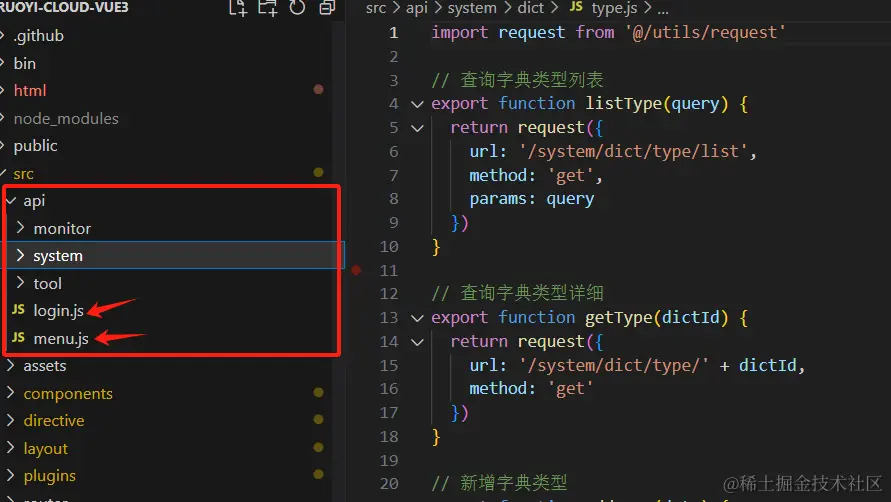
Task: Click the JS icon beside login.js
Action: 18,309
